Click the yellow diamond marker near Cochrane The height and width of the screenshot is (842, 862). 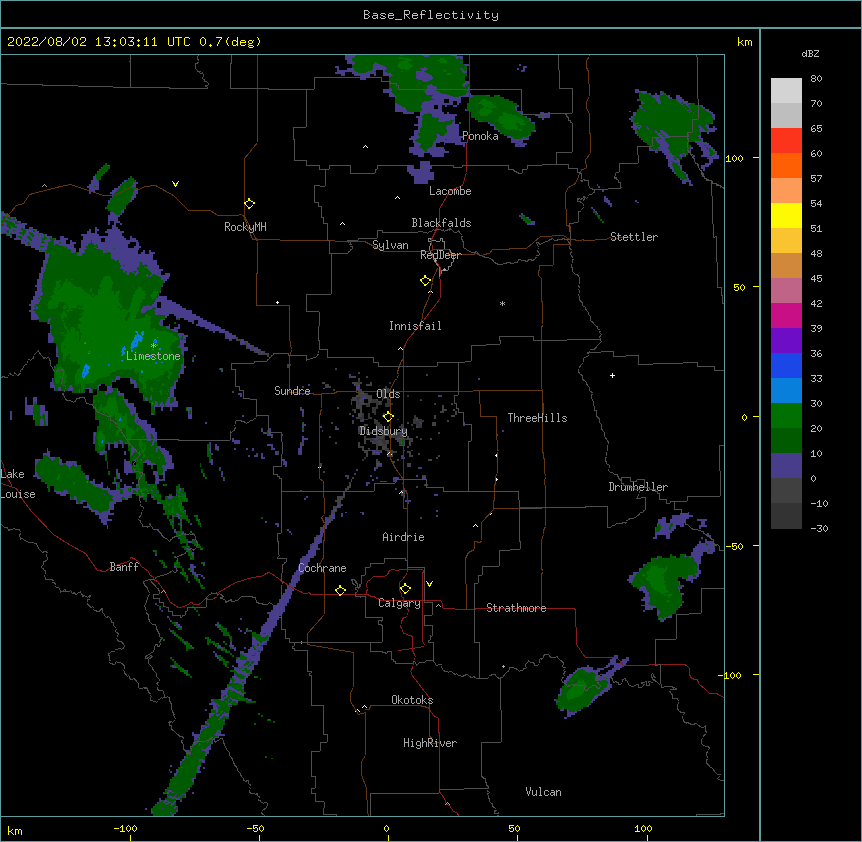(340, 590)
